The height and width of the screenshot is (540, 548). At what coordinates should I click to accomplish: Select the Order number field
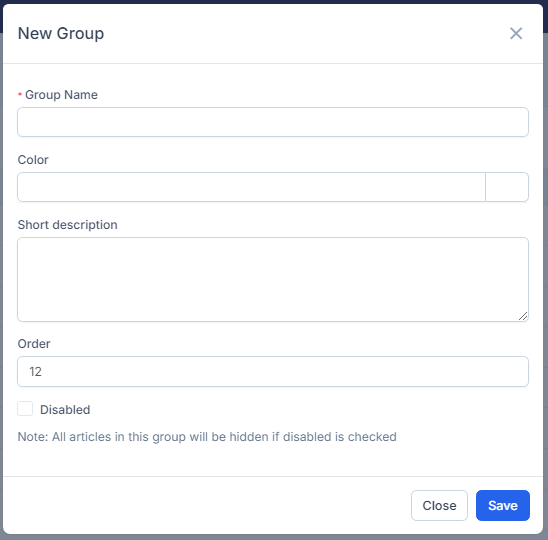pos(273,372)
